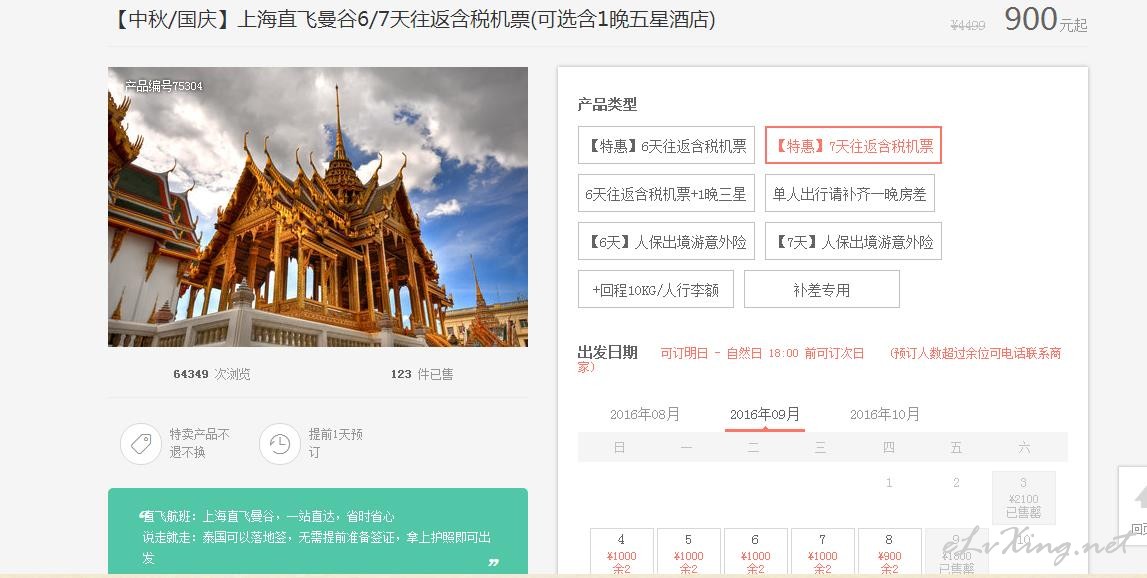
Task: Click the 产品编号75304 label on the photo
Action: (163, 86)
